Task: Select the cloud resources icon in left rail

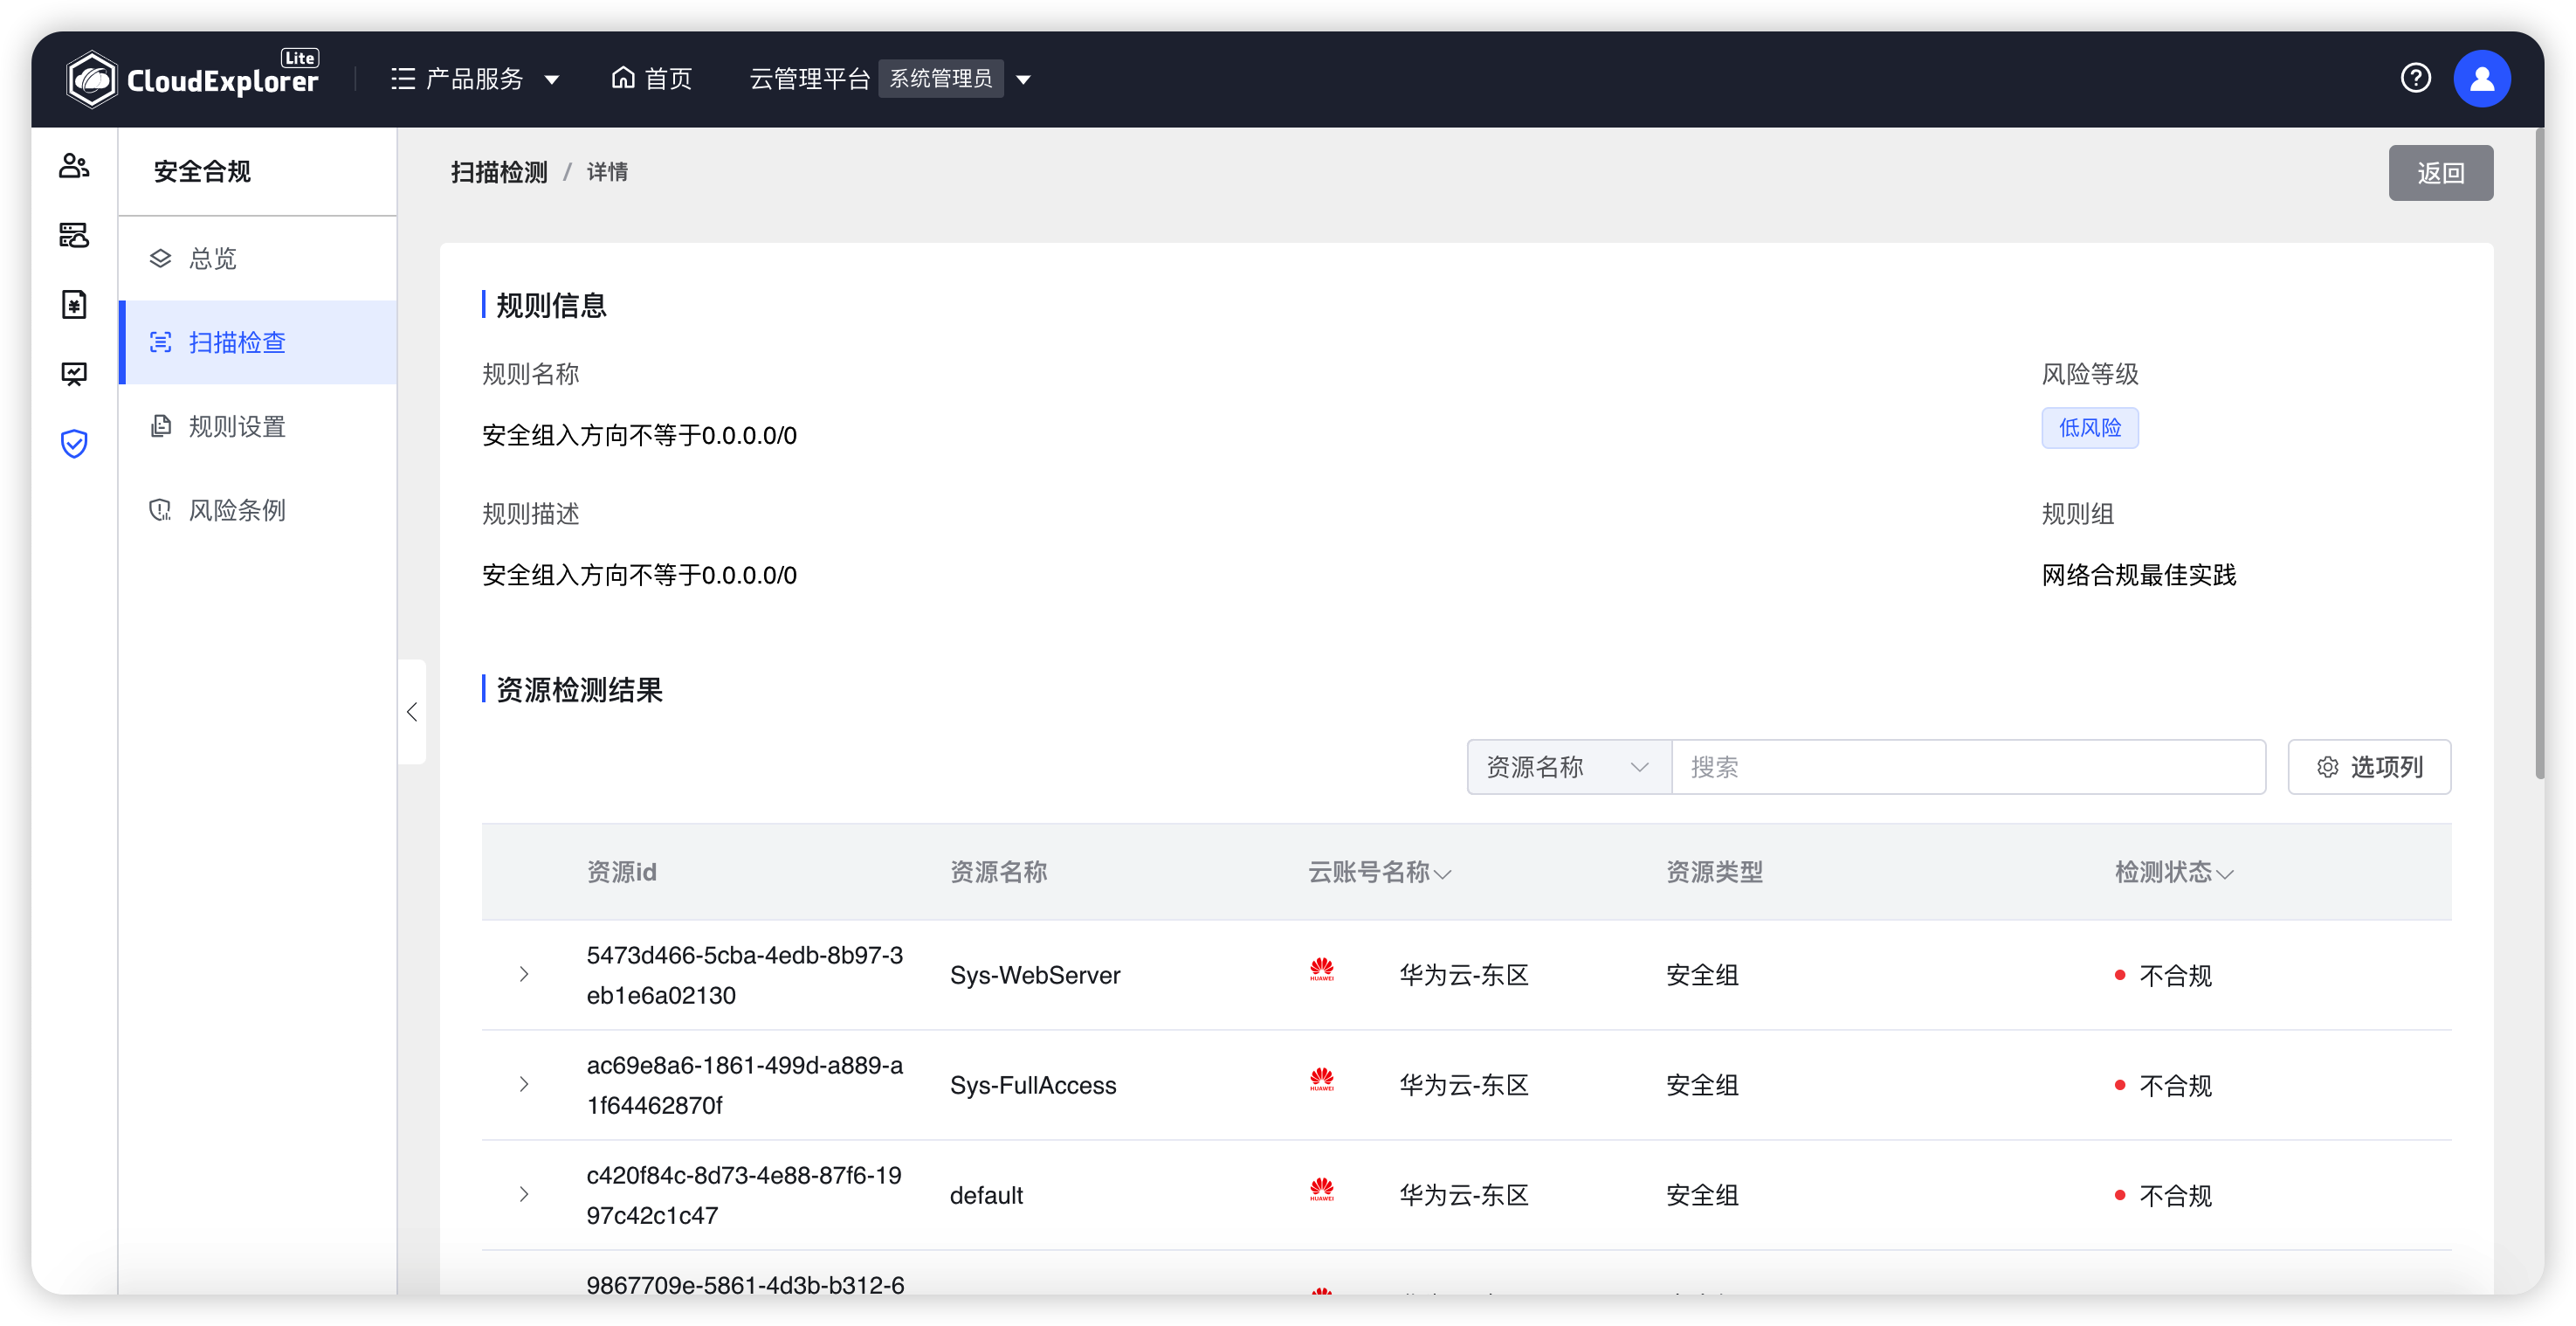Action: [x=74, y=236]
